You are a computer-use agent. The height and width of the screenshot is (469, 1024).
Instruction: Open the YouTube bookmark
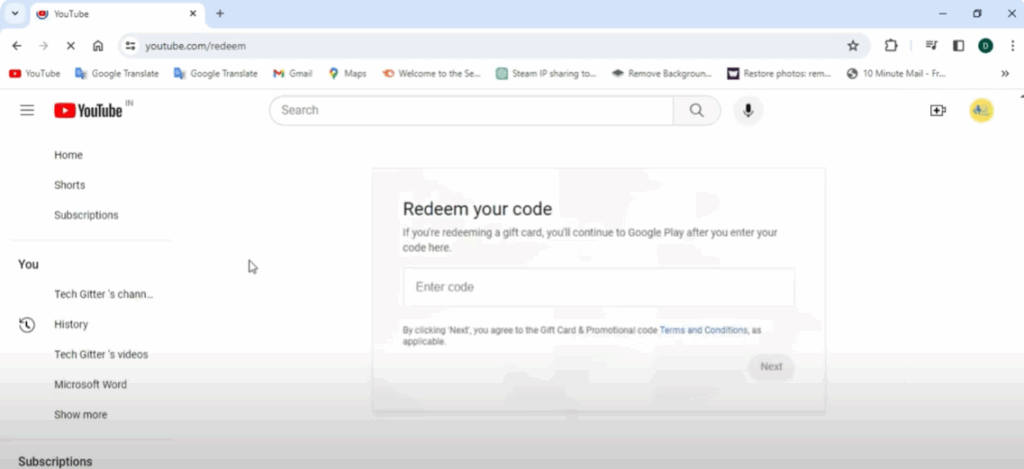pyautogui.click(x=35, y=74)
